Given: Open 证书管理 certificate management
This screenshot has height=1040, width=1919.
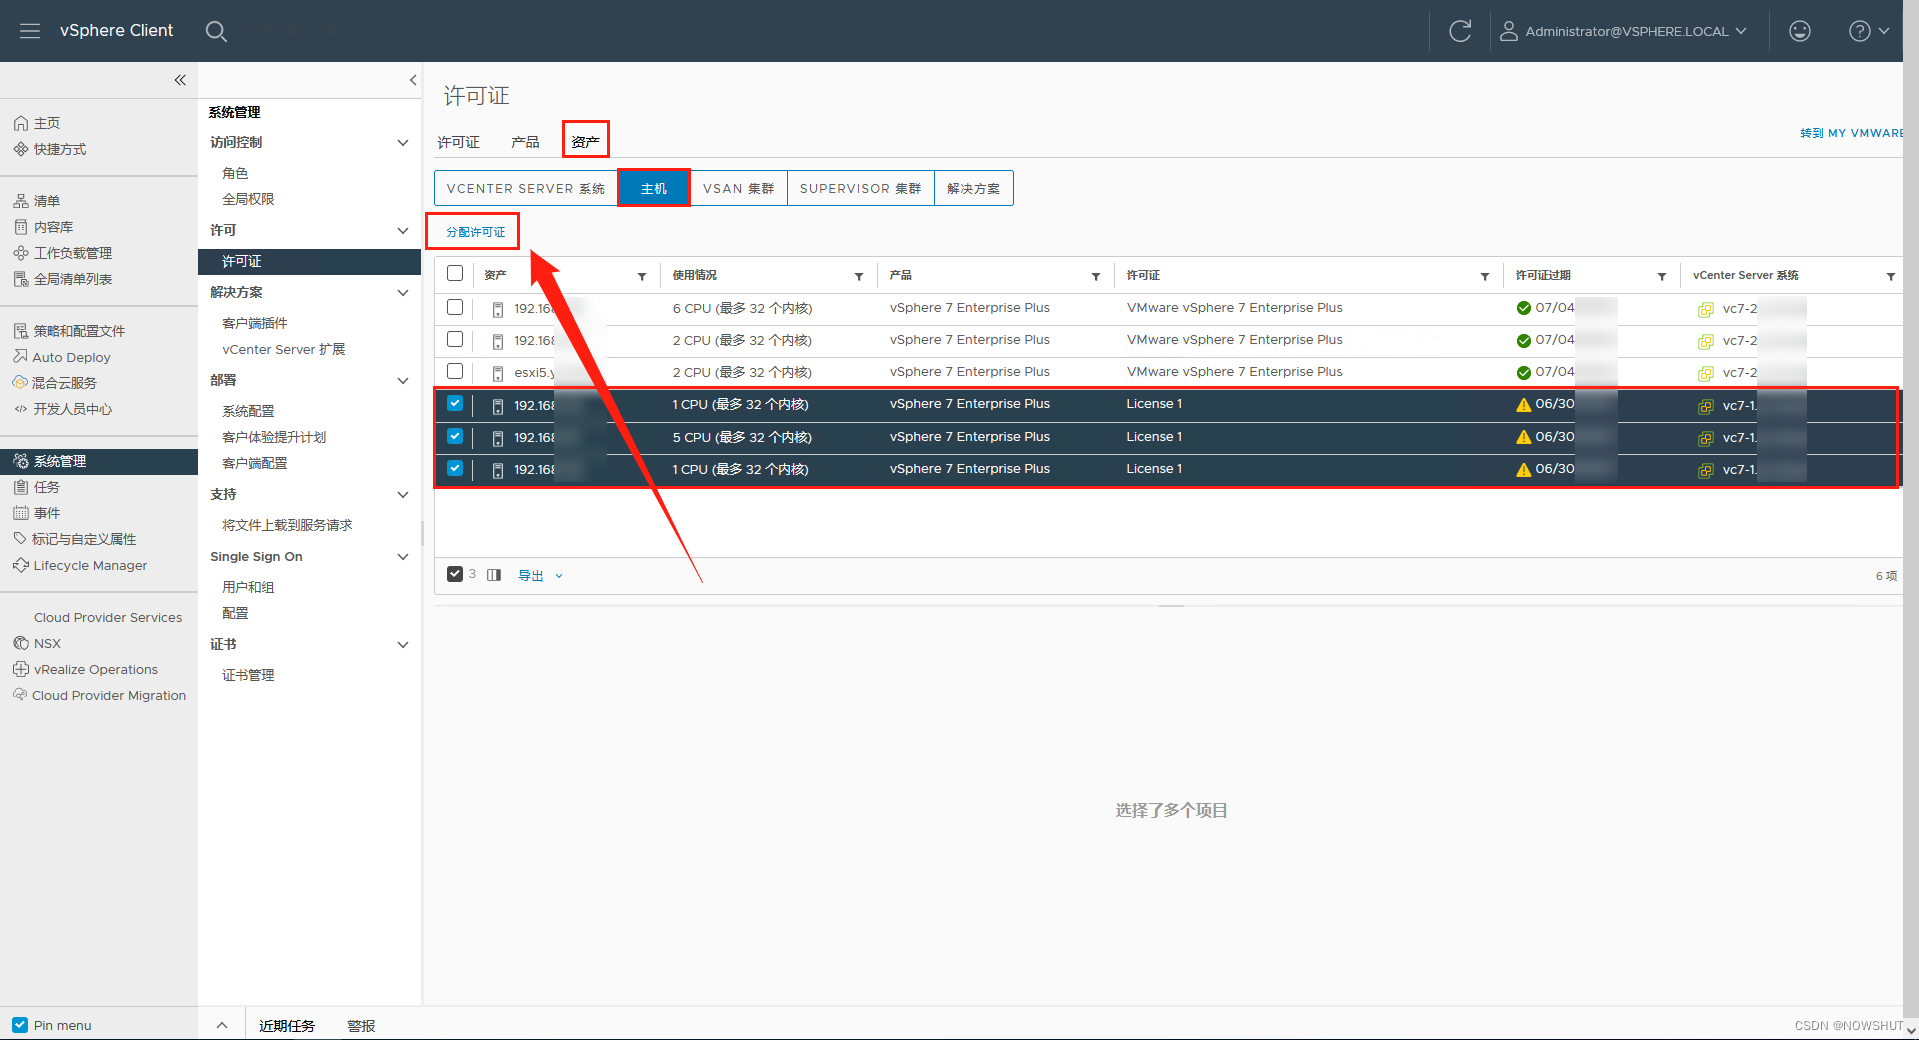Looking at the screenshot, I should [248, 675].
